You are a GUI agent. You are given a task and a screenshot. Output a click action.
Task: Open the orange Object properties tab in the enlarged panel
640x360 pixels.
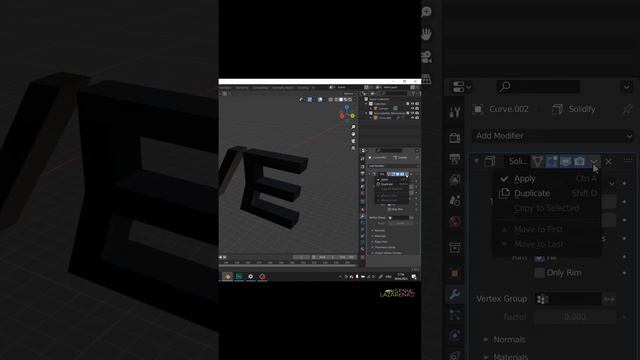point(455,273)
